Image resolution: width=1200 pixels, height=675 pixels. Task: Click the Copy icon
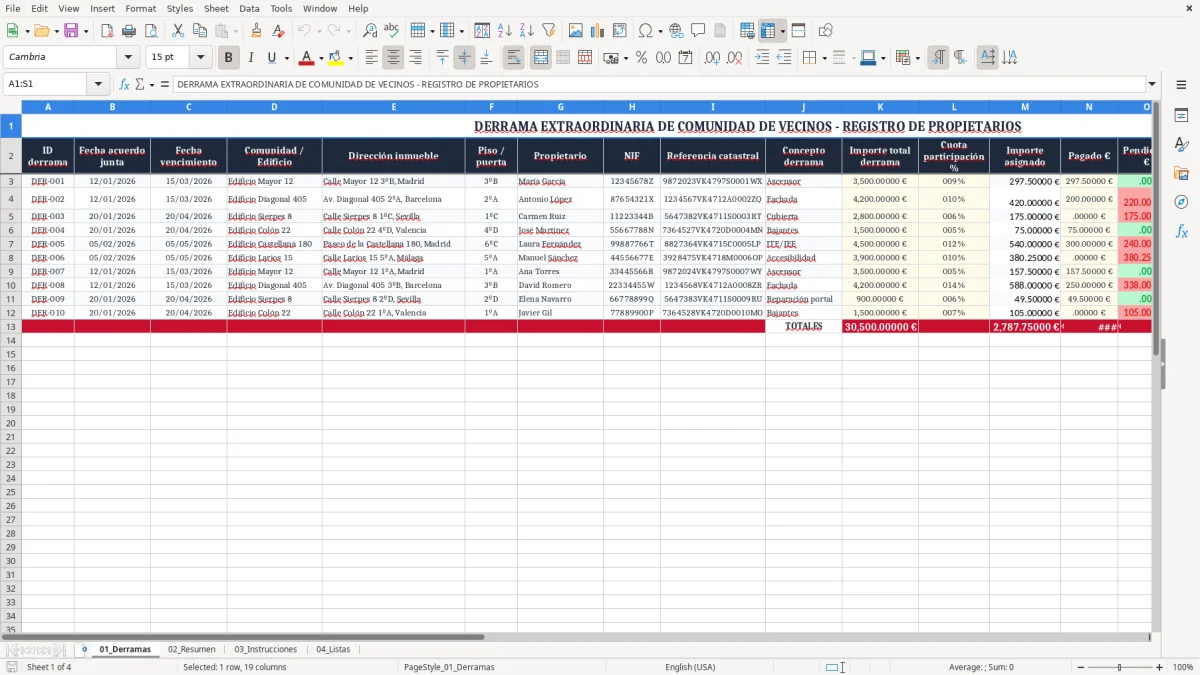(200, 31)
